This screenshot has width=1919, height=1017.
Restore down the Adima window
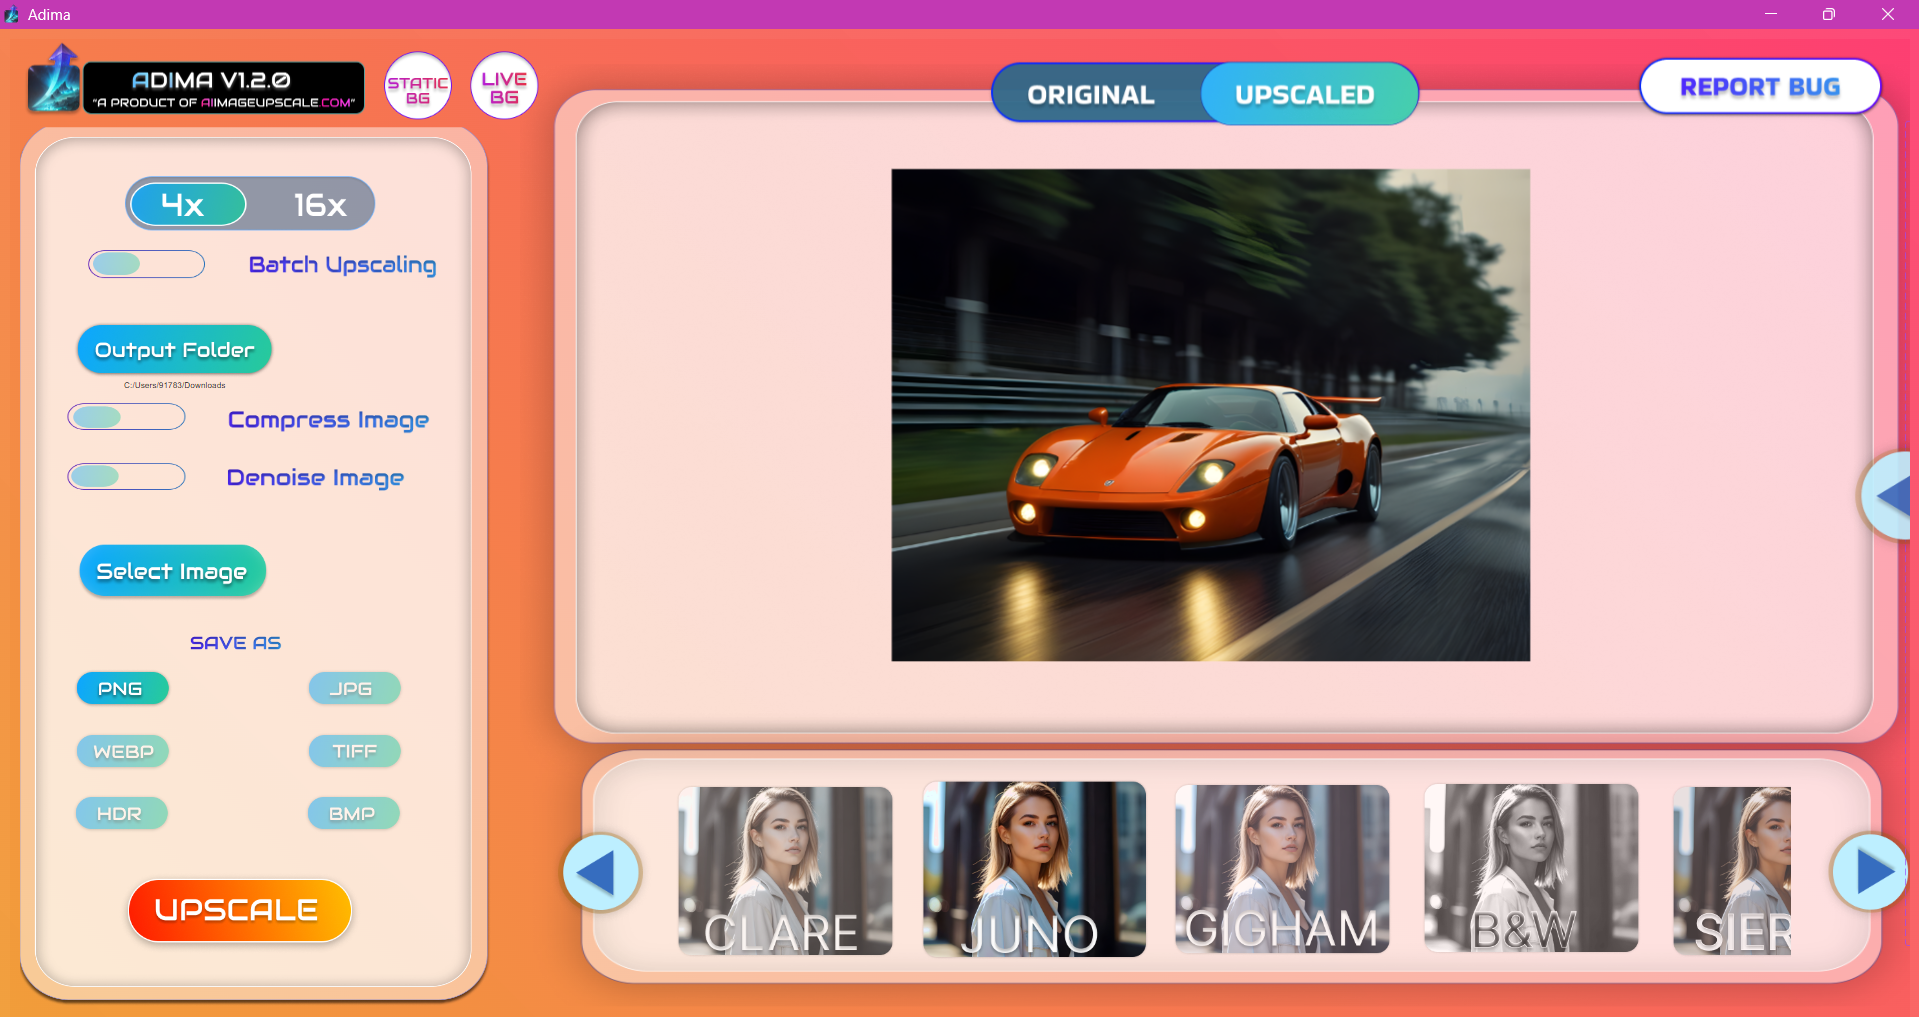[x=1829, y=14]
